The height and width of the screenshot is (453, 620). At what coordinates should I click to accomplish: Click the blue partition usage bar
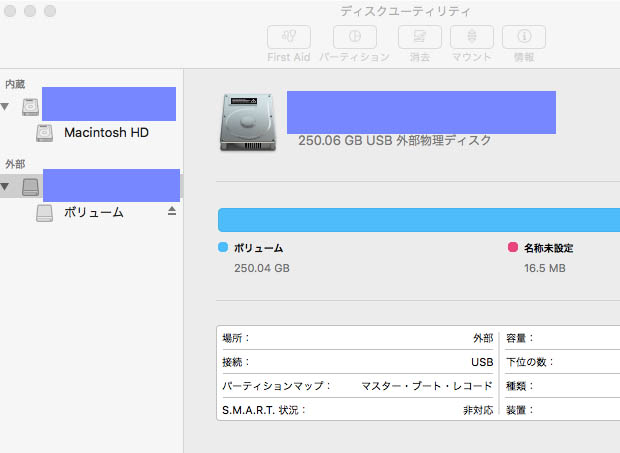(x=418, y=220)
